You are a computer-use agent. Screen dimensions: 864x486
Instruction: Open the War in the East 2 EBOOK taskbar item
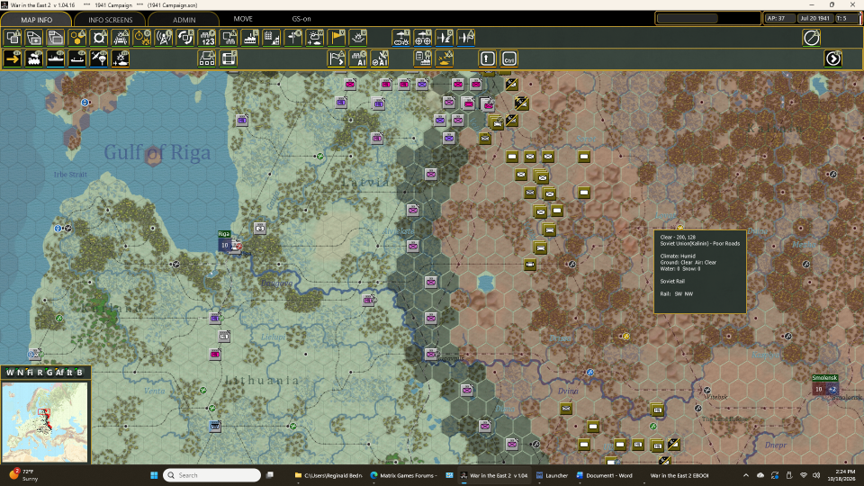coord(679,475)
